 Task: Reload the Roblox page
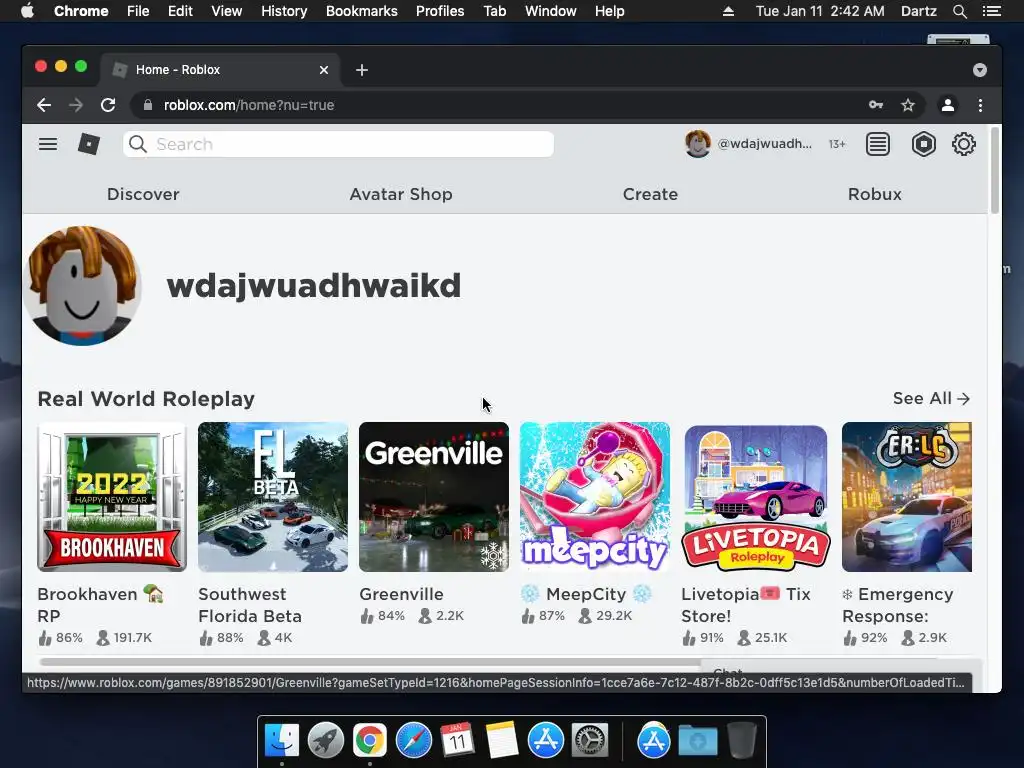click(108, 105)
